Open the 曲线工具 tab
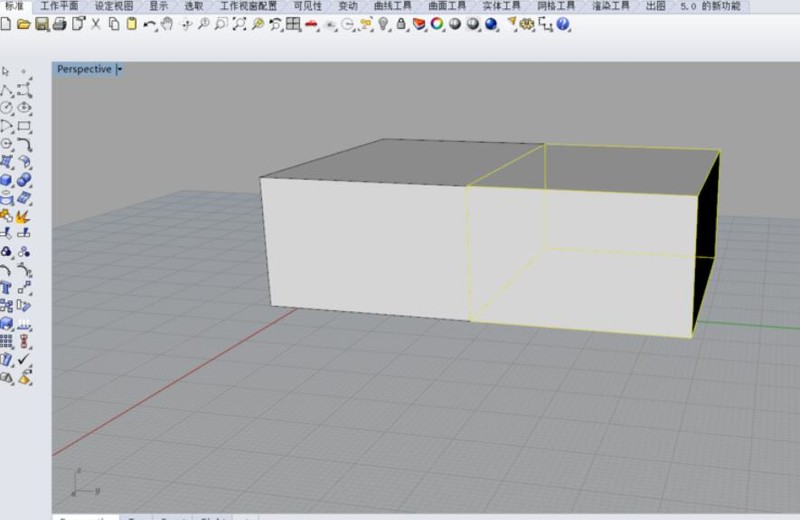The image size is (800, 520). click(x=392, y=6)
